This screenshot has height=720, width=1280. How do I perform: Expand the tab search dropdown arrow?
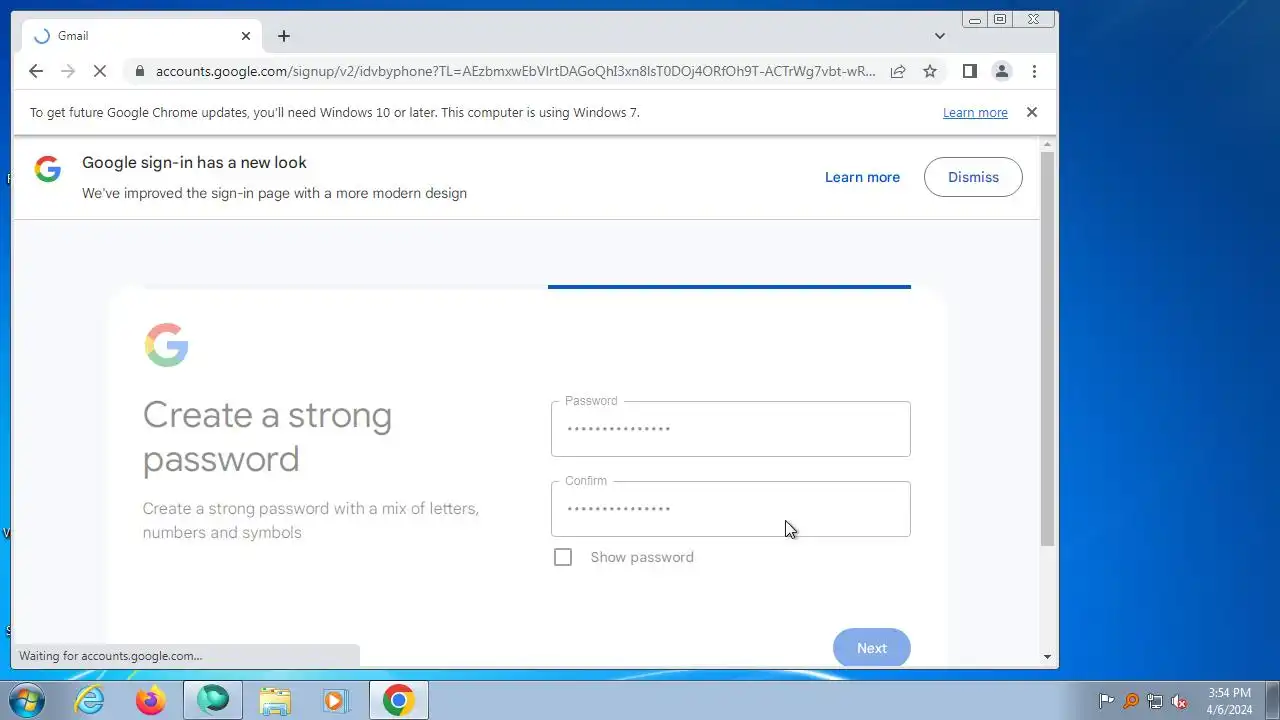point(940,36)
